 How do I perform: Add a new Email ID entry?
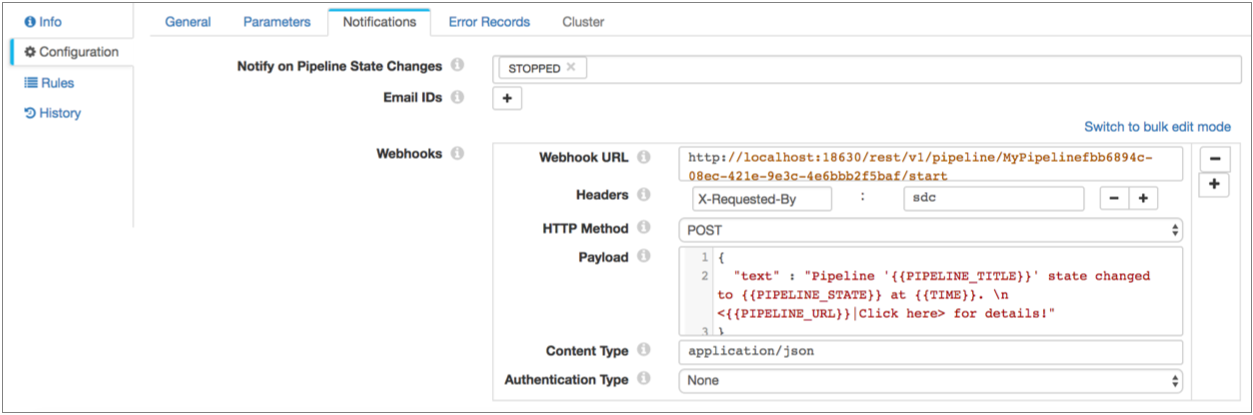pyautogui.click(x=507, y=99)
